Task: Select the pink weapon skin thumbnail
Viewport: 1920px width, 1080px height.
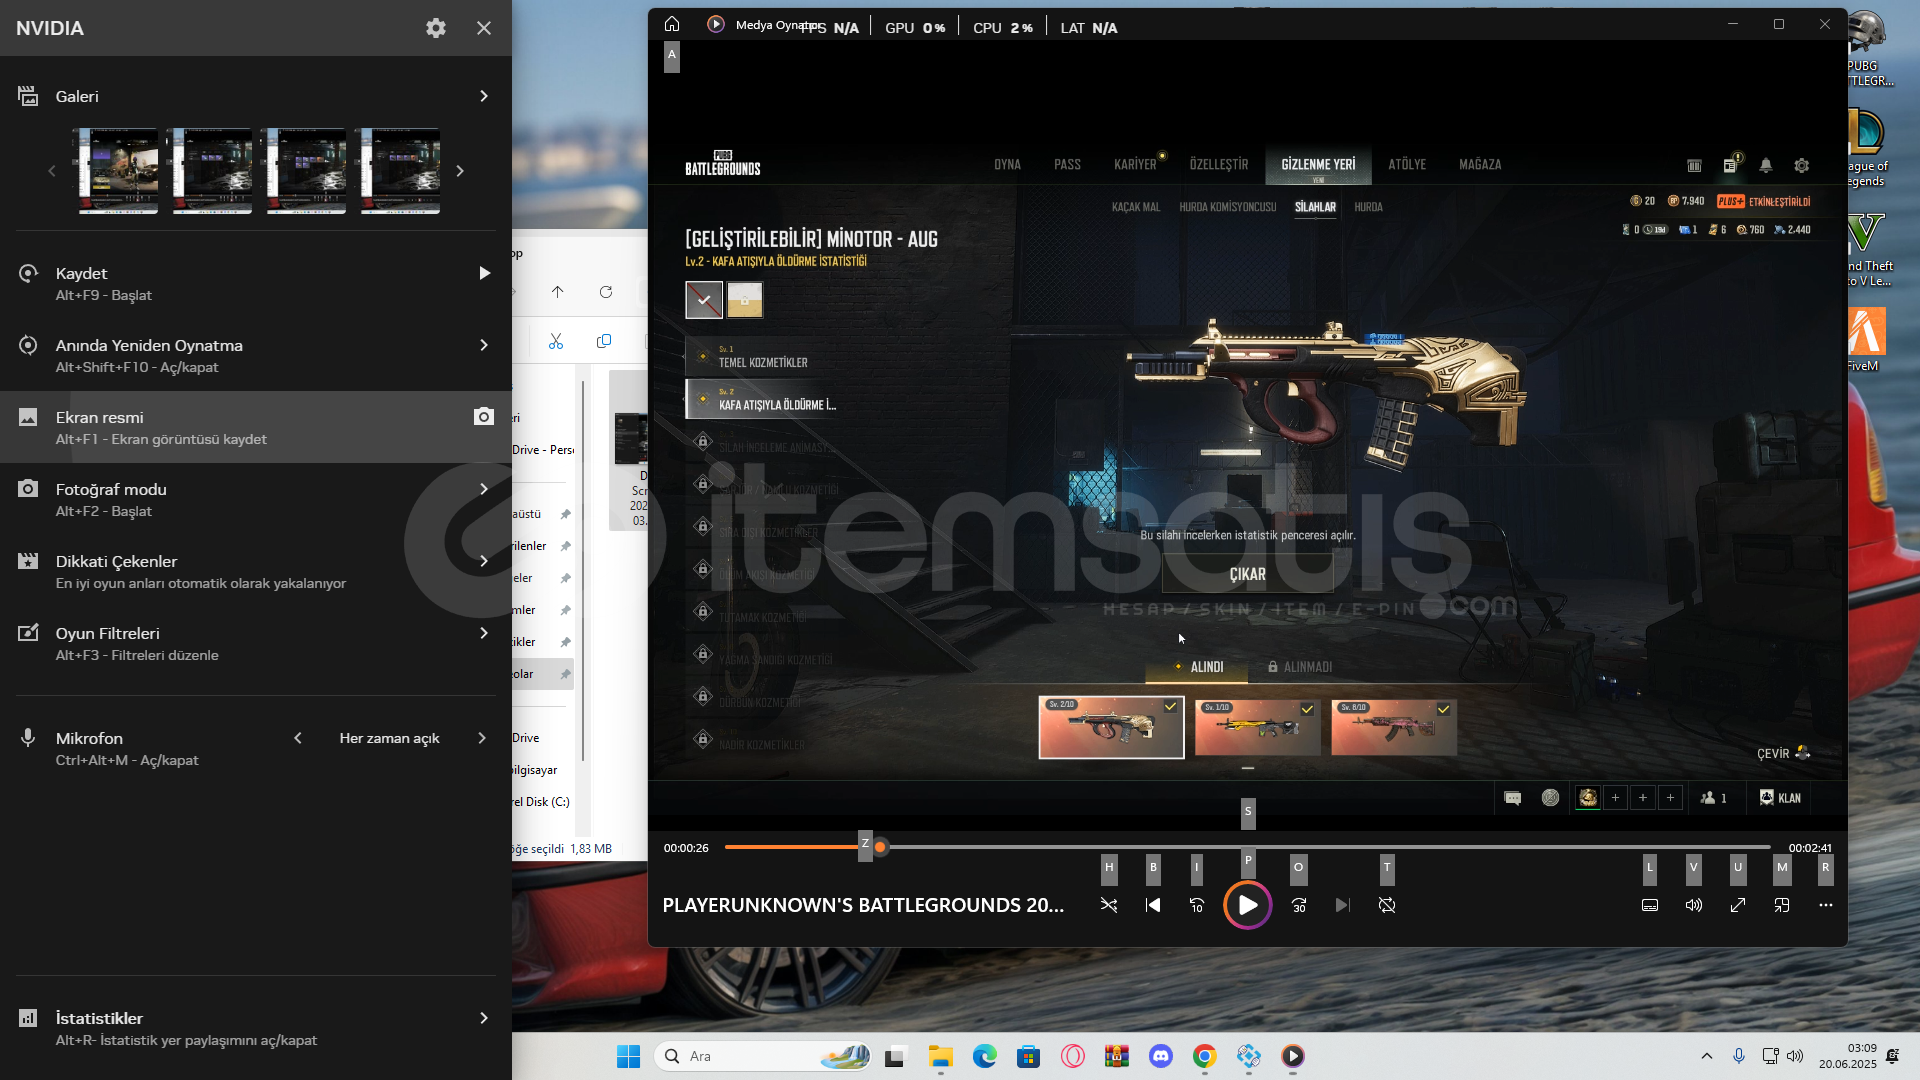Action: coord(1393,727)
